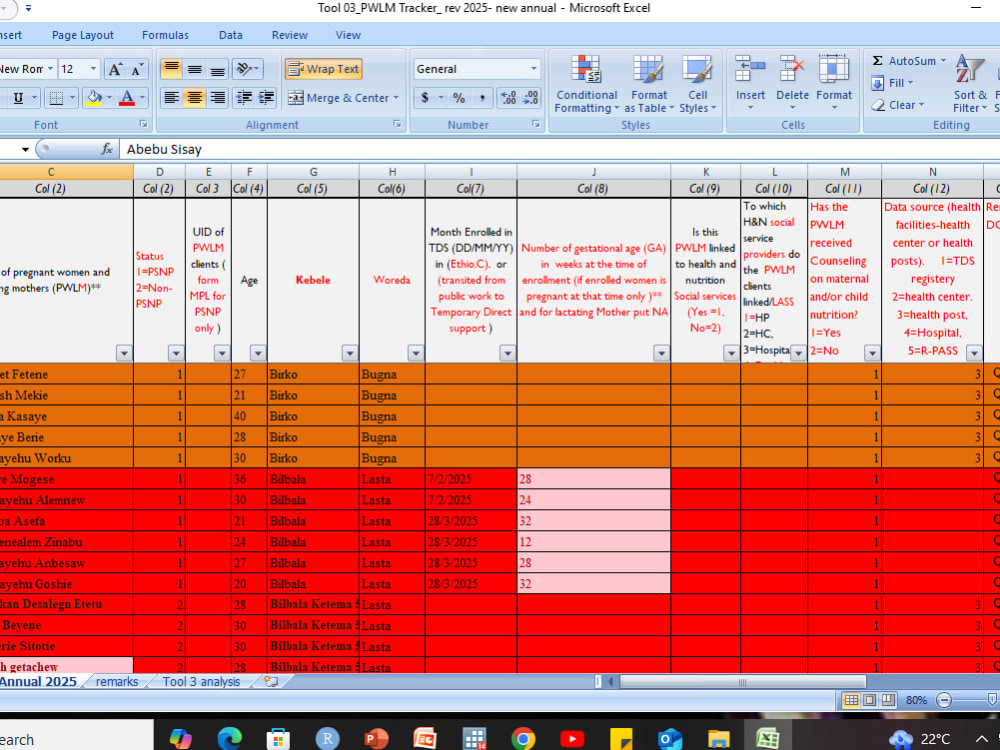This screenshot has height=750, width=1000.
Task: Select Normal view button
Action: [851, 700]
